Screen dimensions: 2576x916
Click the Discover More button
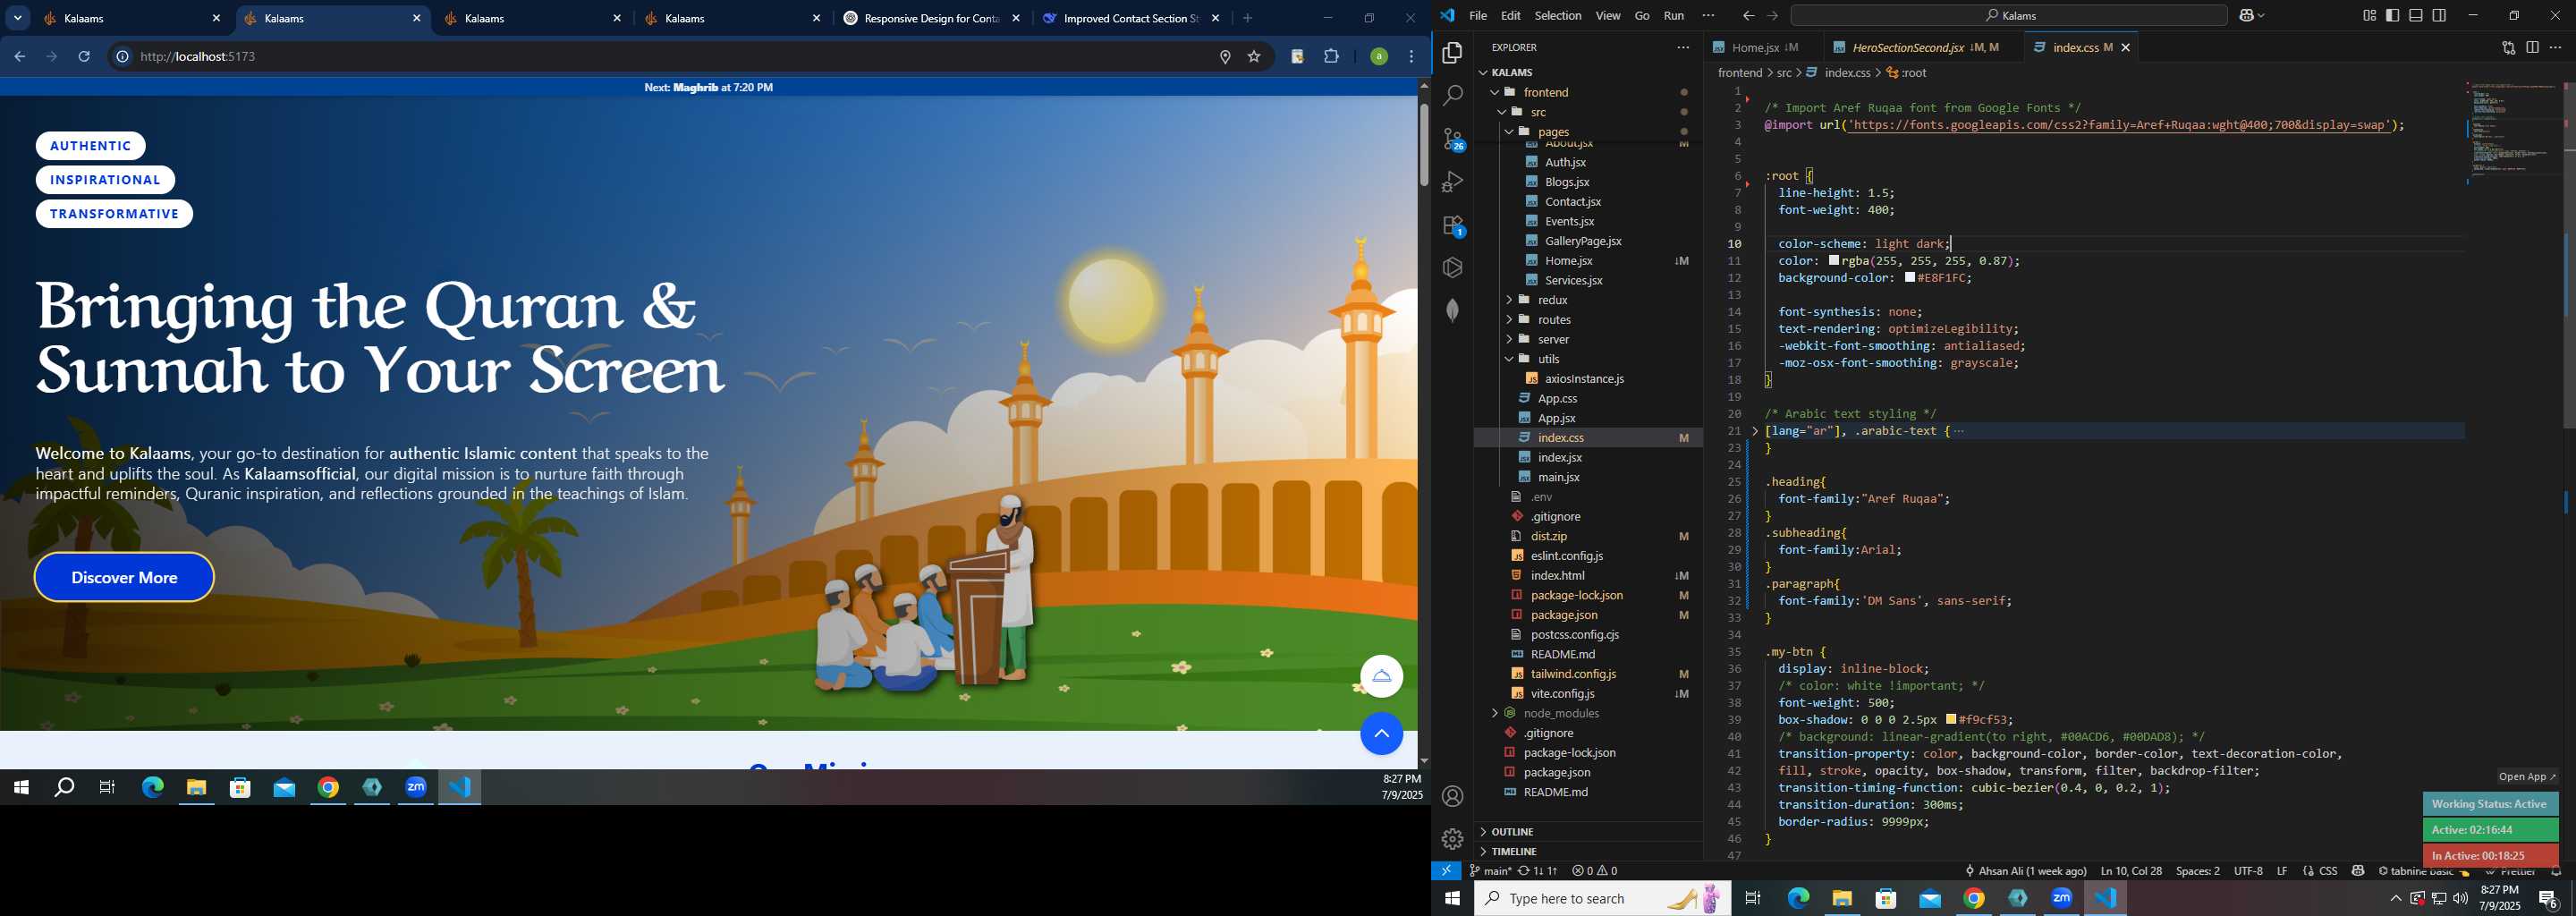click(124, 578)
